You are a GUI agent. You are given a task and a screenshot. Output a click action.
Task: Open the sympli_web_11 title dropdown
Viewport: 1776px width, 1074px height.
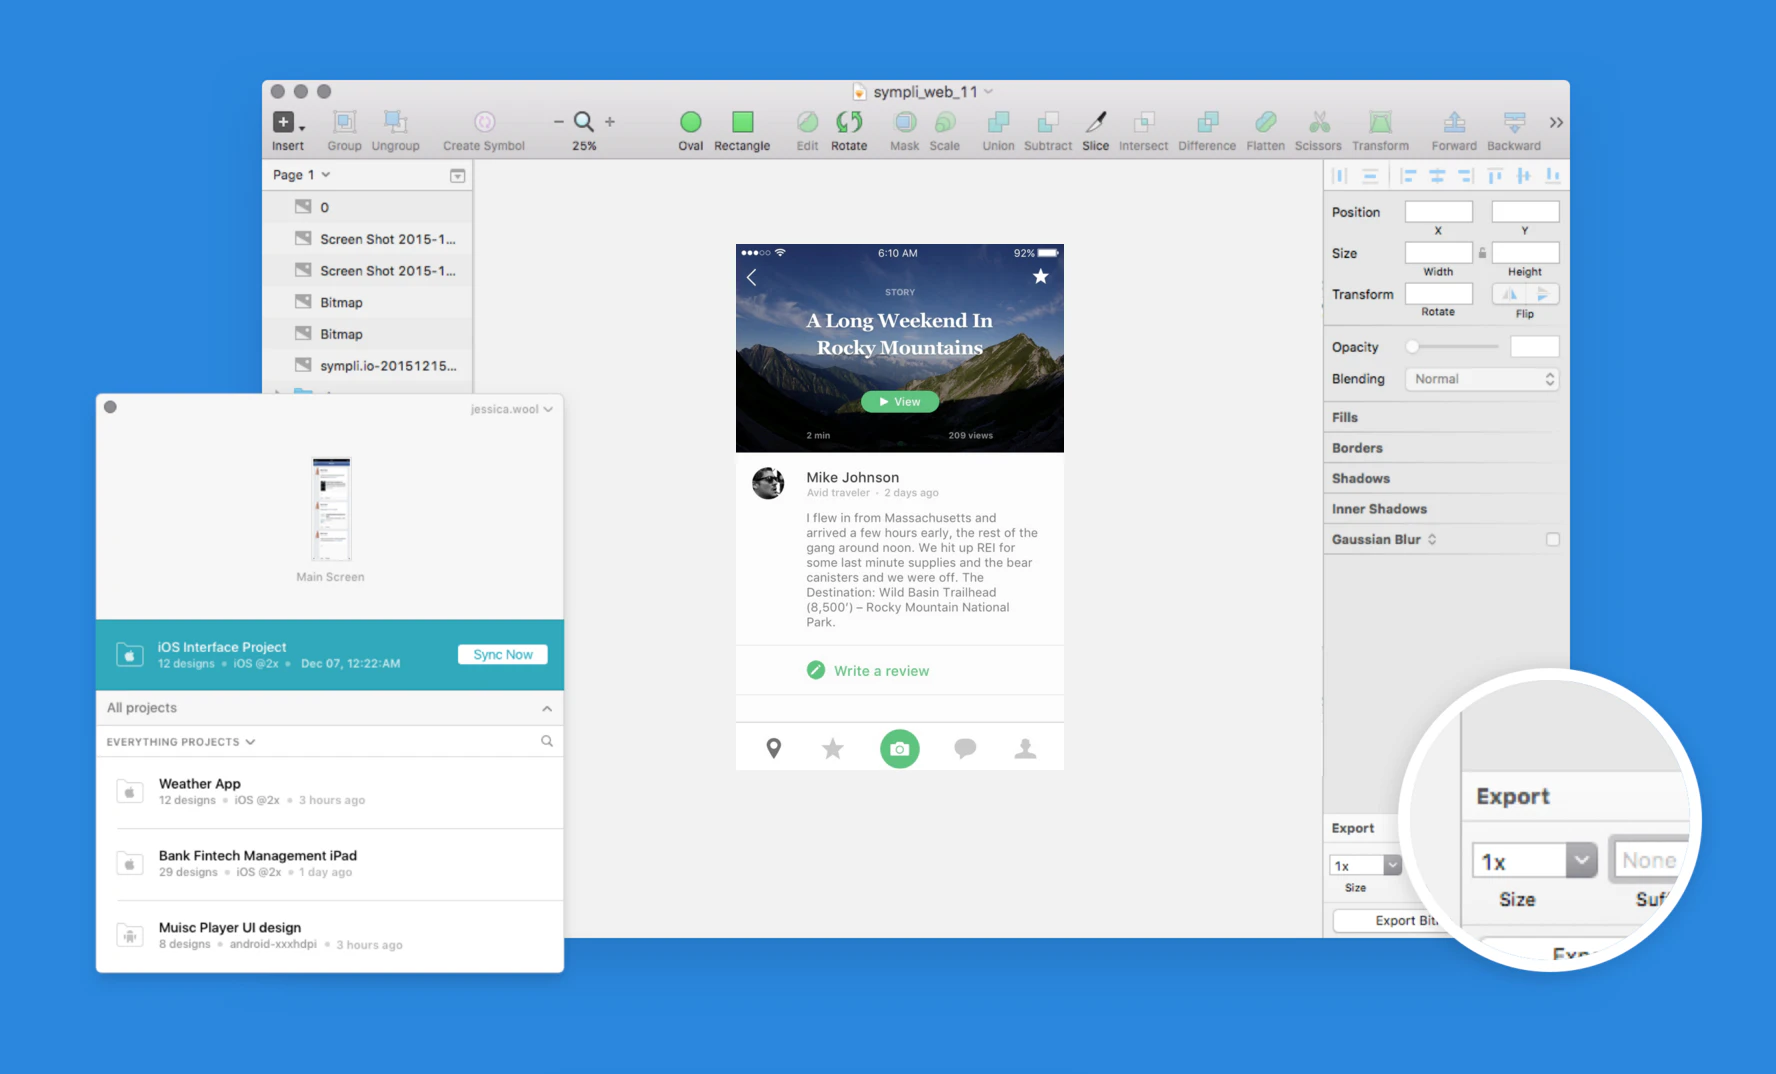click(x=988, y=91)
